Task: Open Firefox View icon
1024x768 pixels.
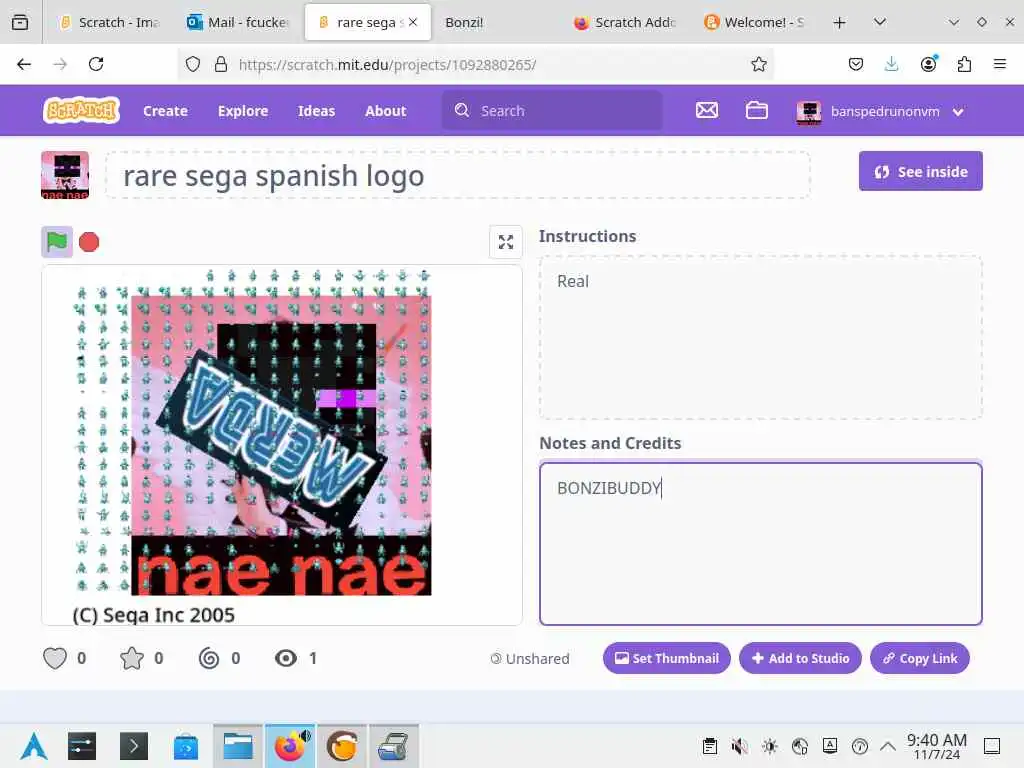Action: tap(20, 22)
